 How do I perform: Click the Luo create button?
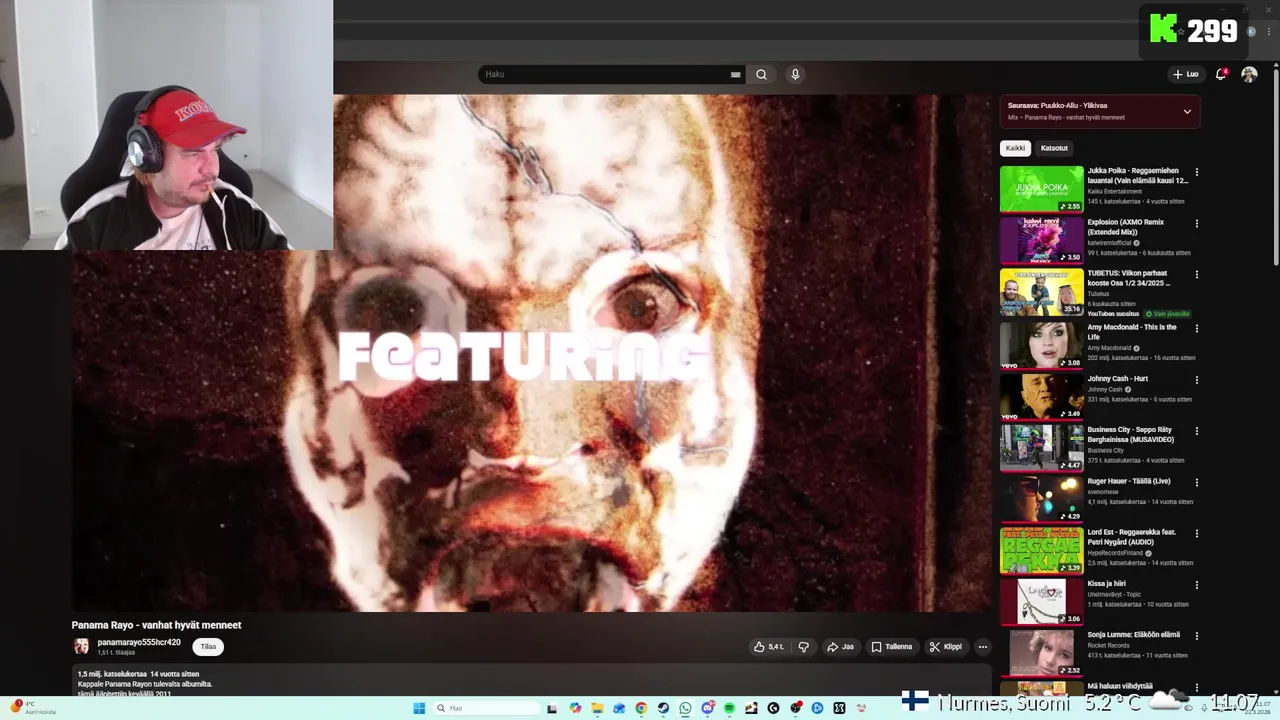pos(1185,74)
